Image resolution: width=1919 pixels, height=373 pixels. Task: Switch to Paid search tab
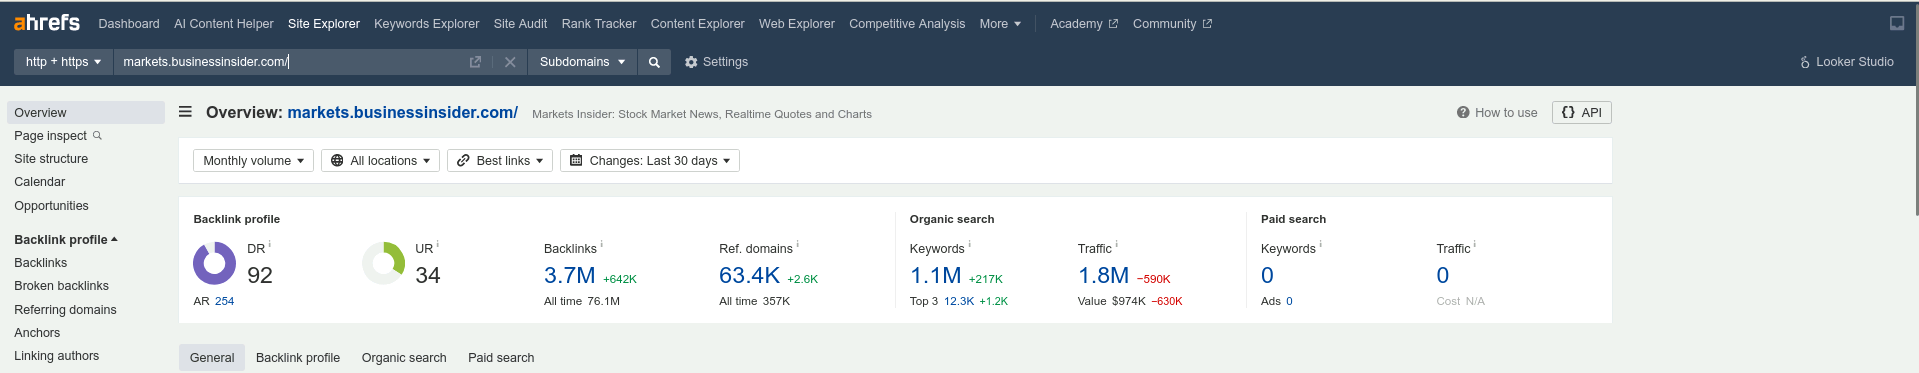pyautogui.click(x=501, y=357)
